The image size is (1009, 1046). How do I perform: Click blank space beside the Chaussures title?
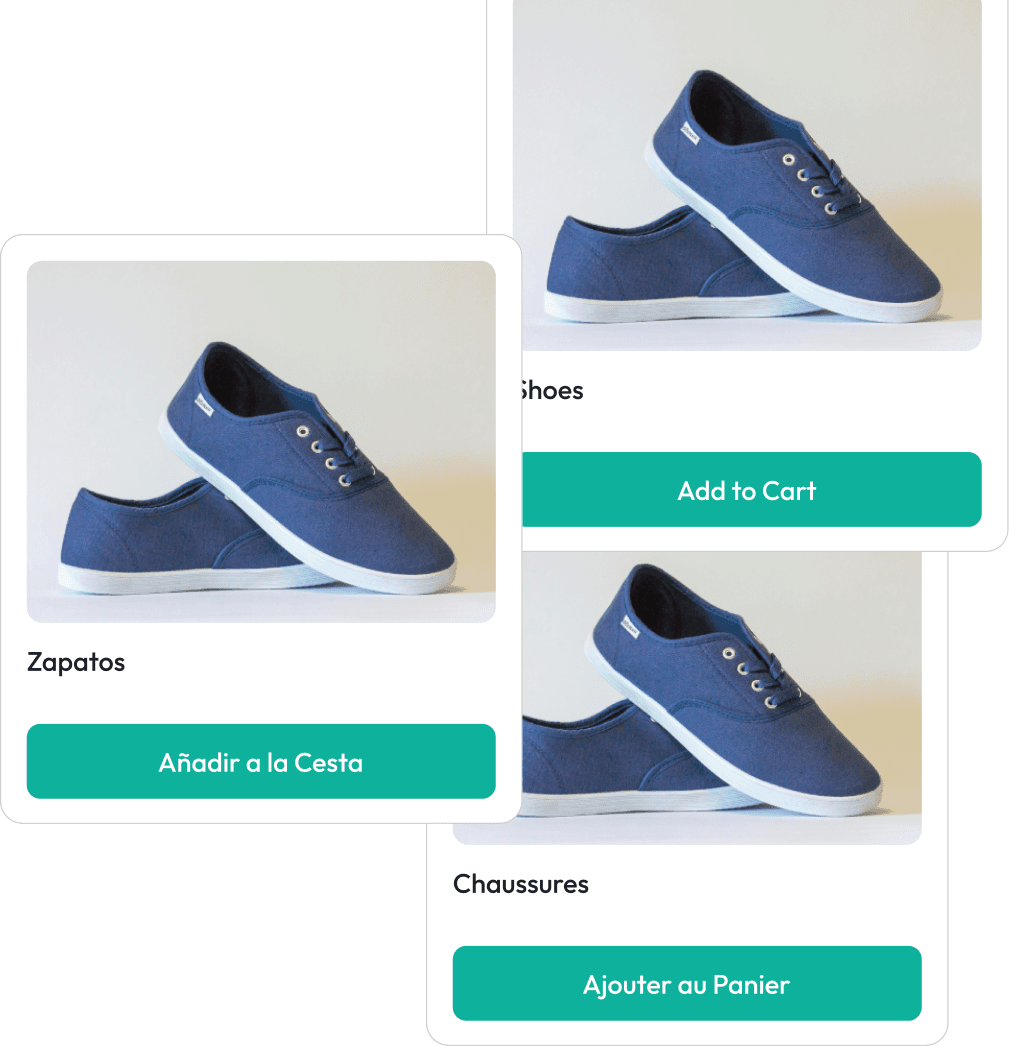click(x=755, y=884)
